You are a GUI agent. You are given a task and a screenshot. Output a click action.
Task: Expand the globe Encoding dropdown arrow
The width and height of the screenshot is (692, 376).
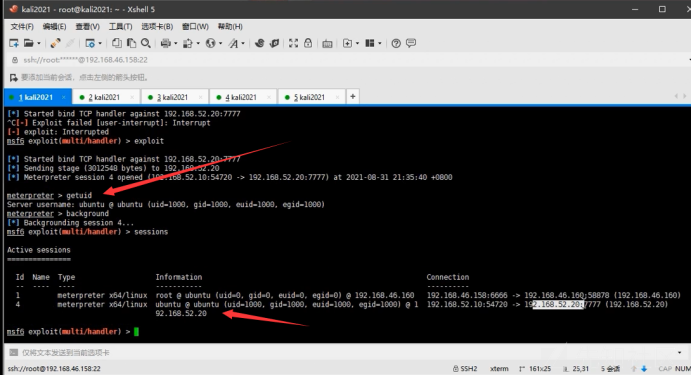[x=220, y=43]
